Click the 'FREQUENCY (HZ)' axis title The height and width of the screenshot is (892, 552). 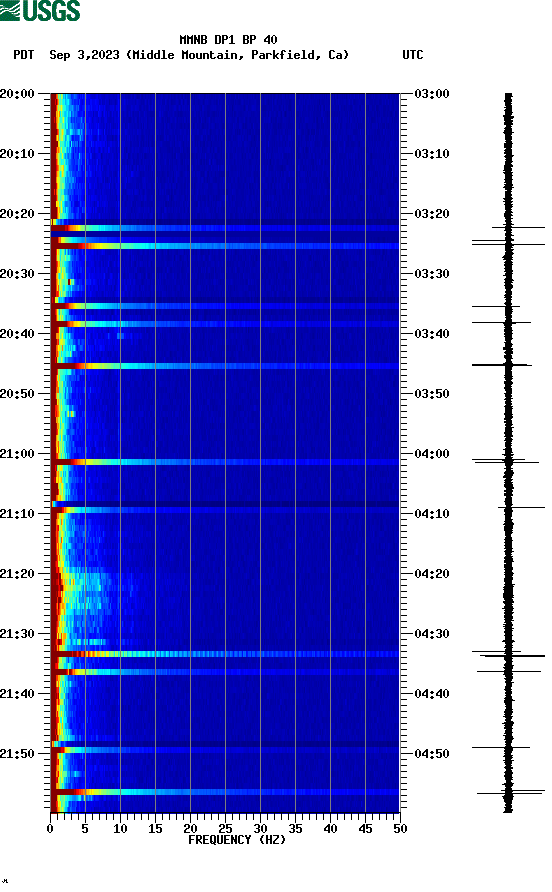tap(237, 840)
